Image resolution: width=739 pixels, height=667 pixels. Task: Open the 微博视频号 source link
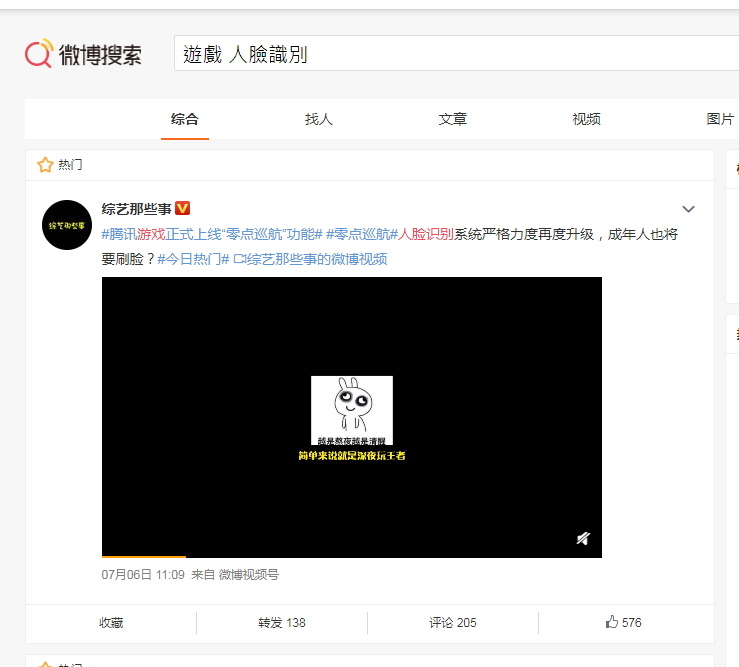pos(248,575)
